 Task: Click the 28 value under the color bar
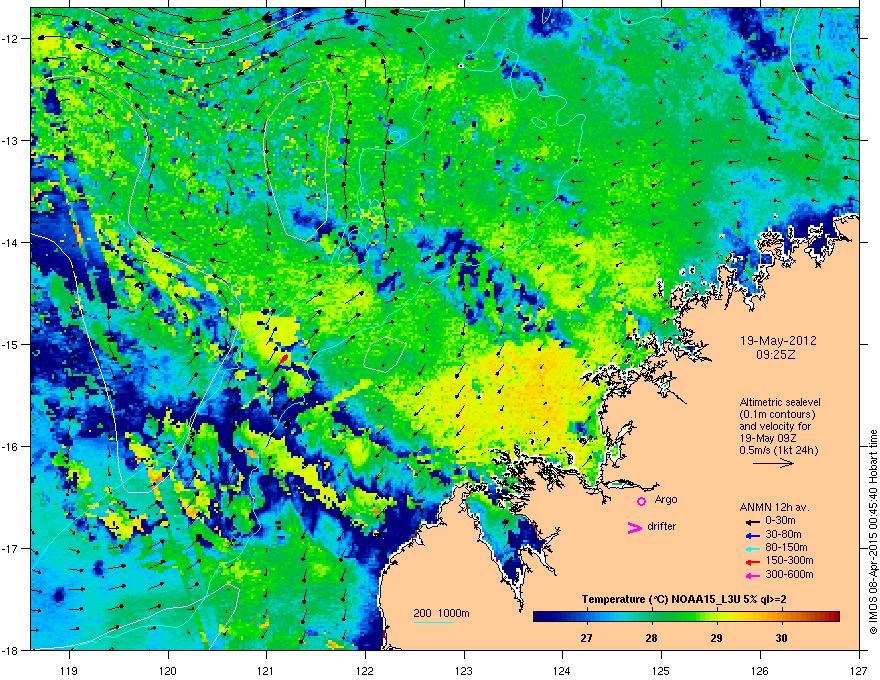(x=651, y=638)
